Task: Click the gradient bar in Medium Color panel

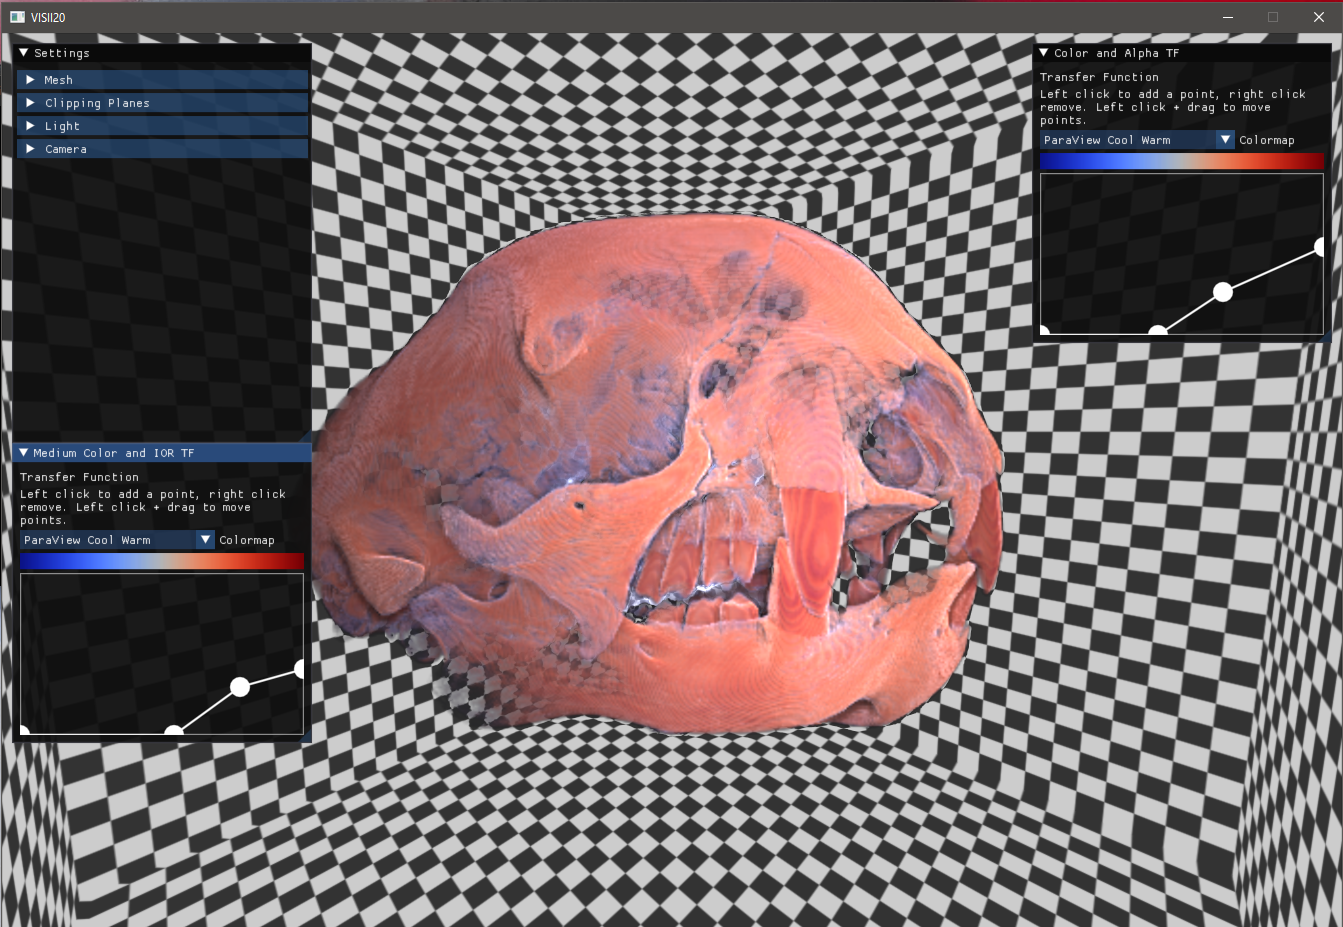Action: (x=161, y=562)
